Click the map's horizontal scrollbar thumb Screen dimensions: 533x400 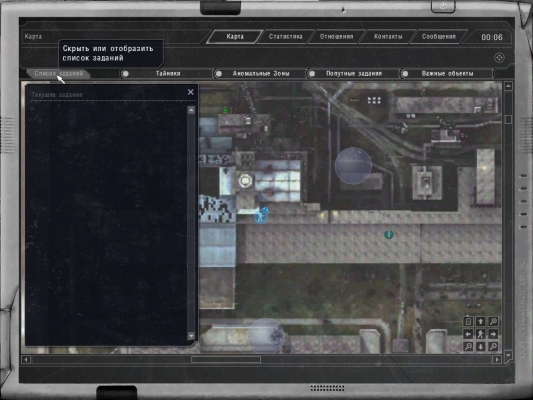tap(226, 359)
